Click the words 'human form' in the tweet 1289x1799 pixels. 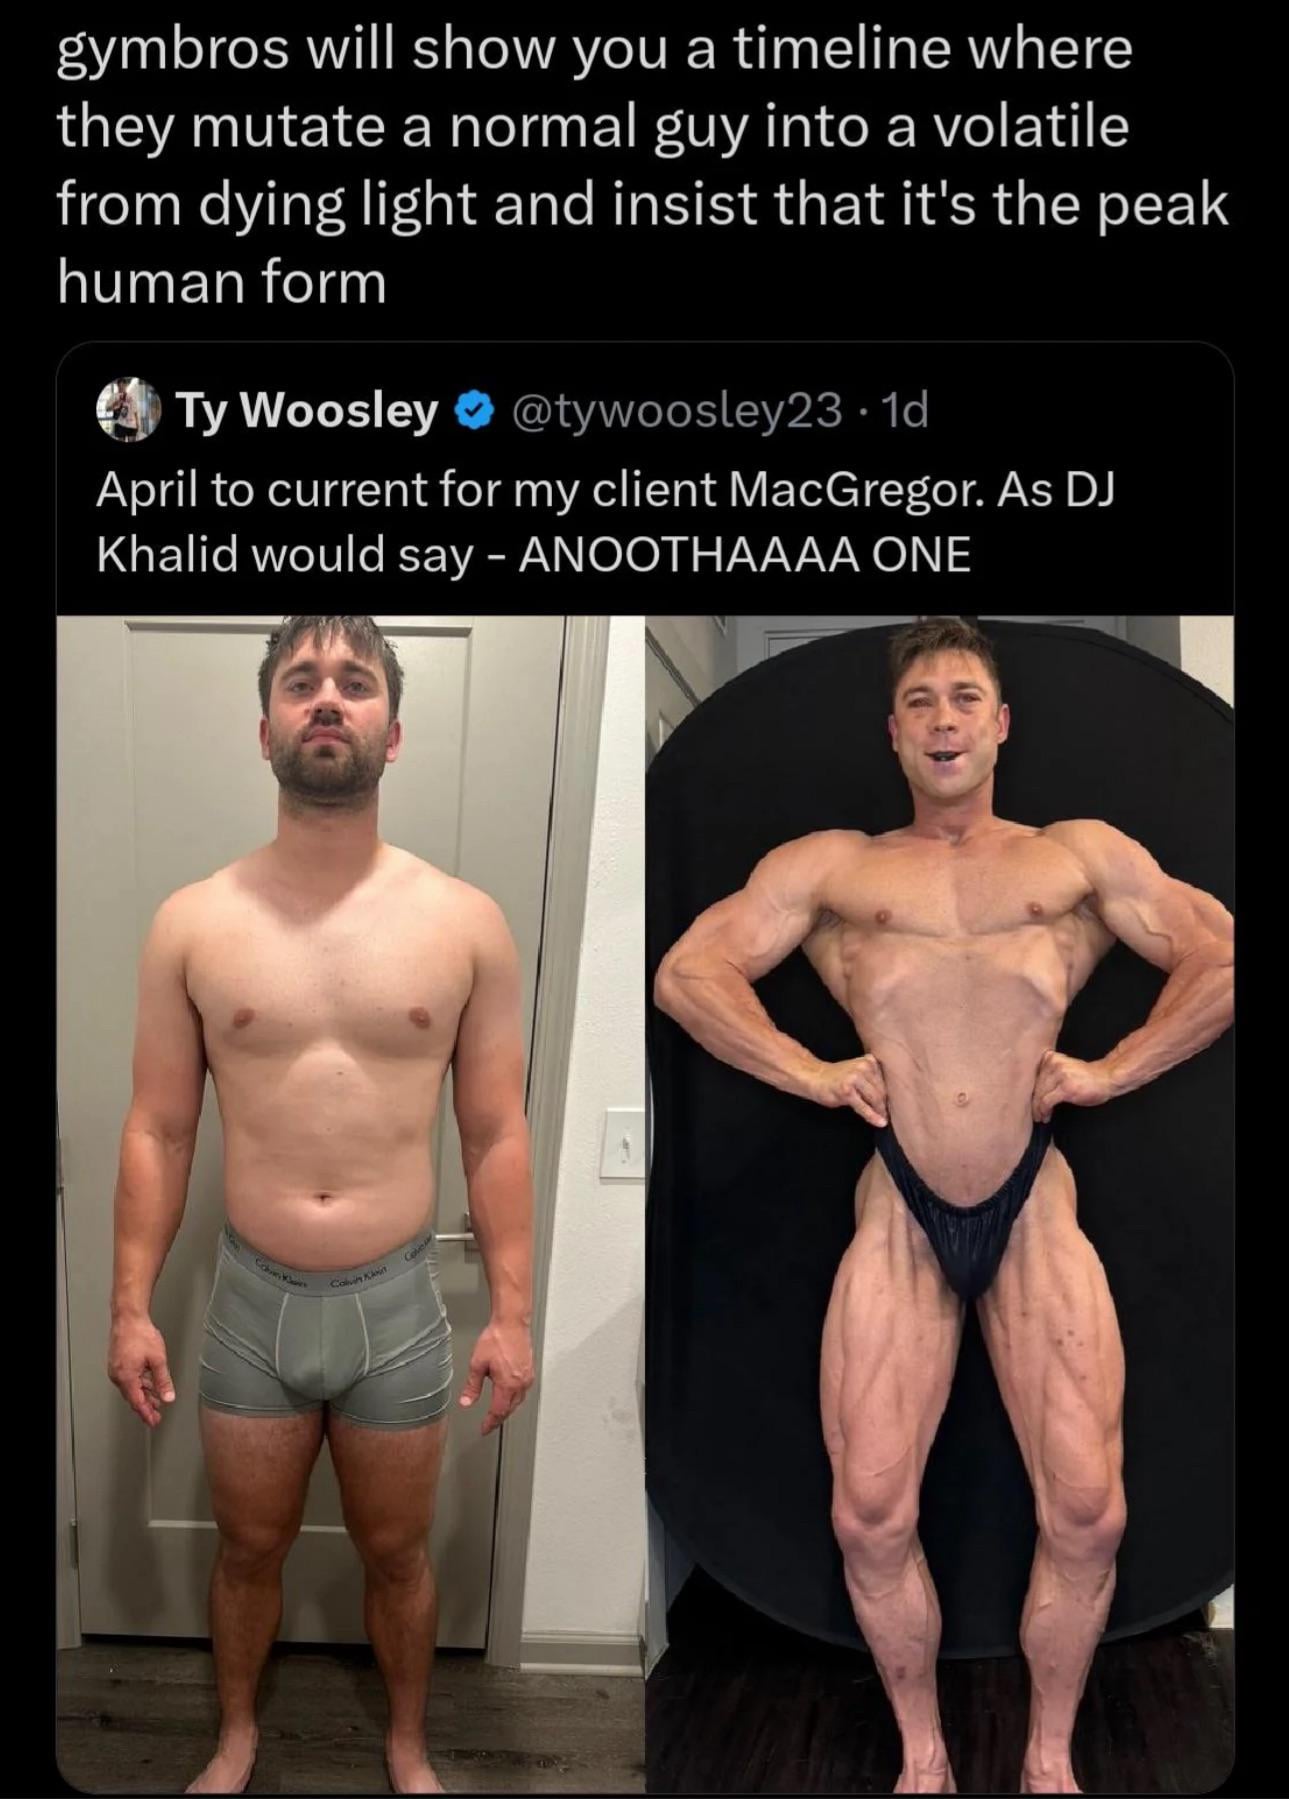coord(221,283)
